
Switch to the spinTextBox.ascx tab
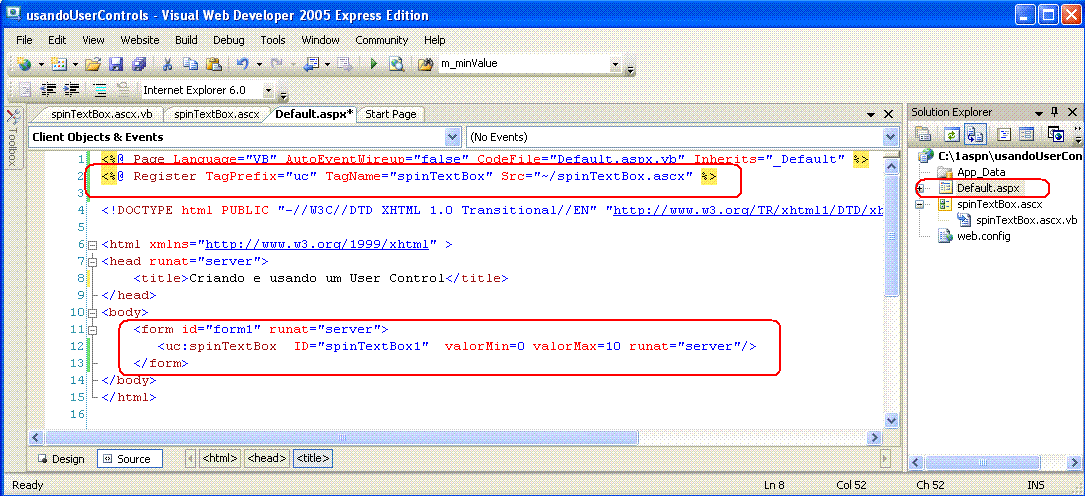[x=217, y=114]
